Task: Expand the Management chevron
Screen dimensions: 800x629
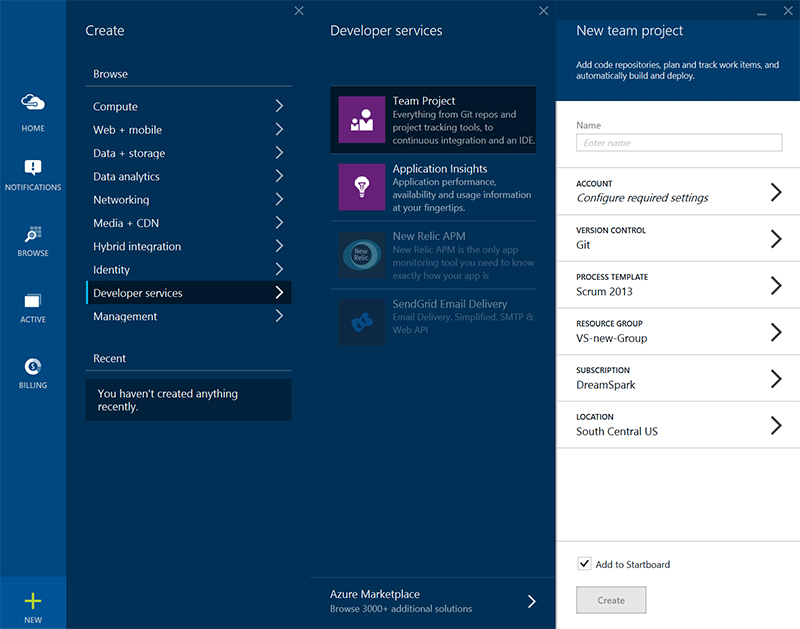Action: pos(279,316)
